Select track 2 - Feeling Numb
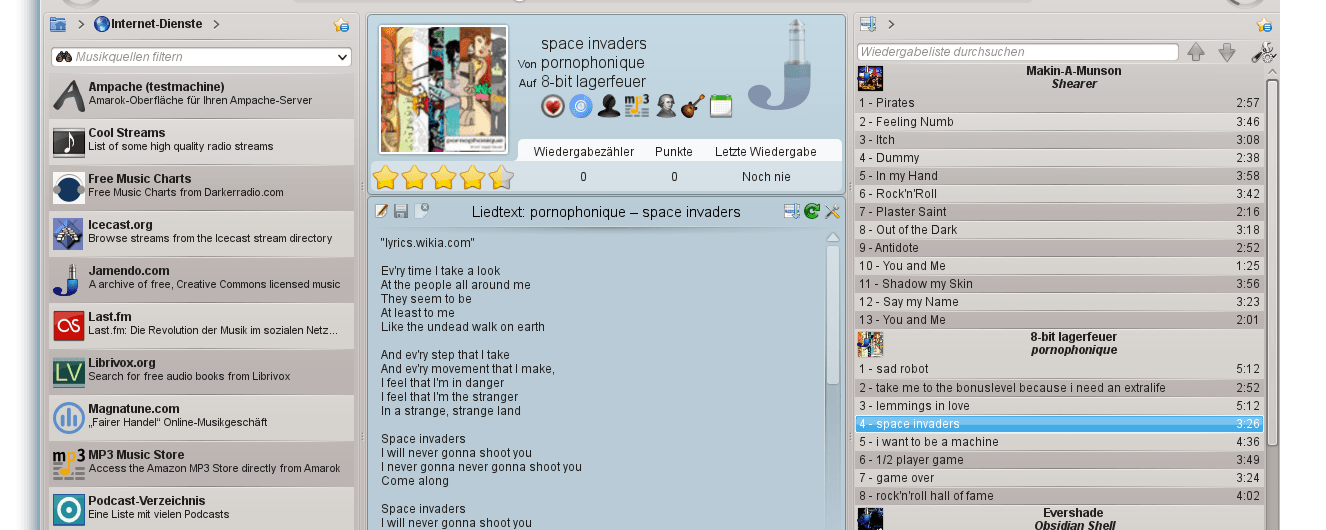 tap(1060, 121)
